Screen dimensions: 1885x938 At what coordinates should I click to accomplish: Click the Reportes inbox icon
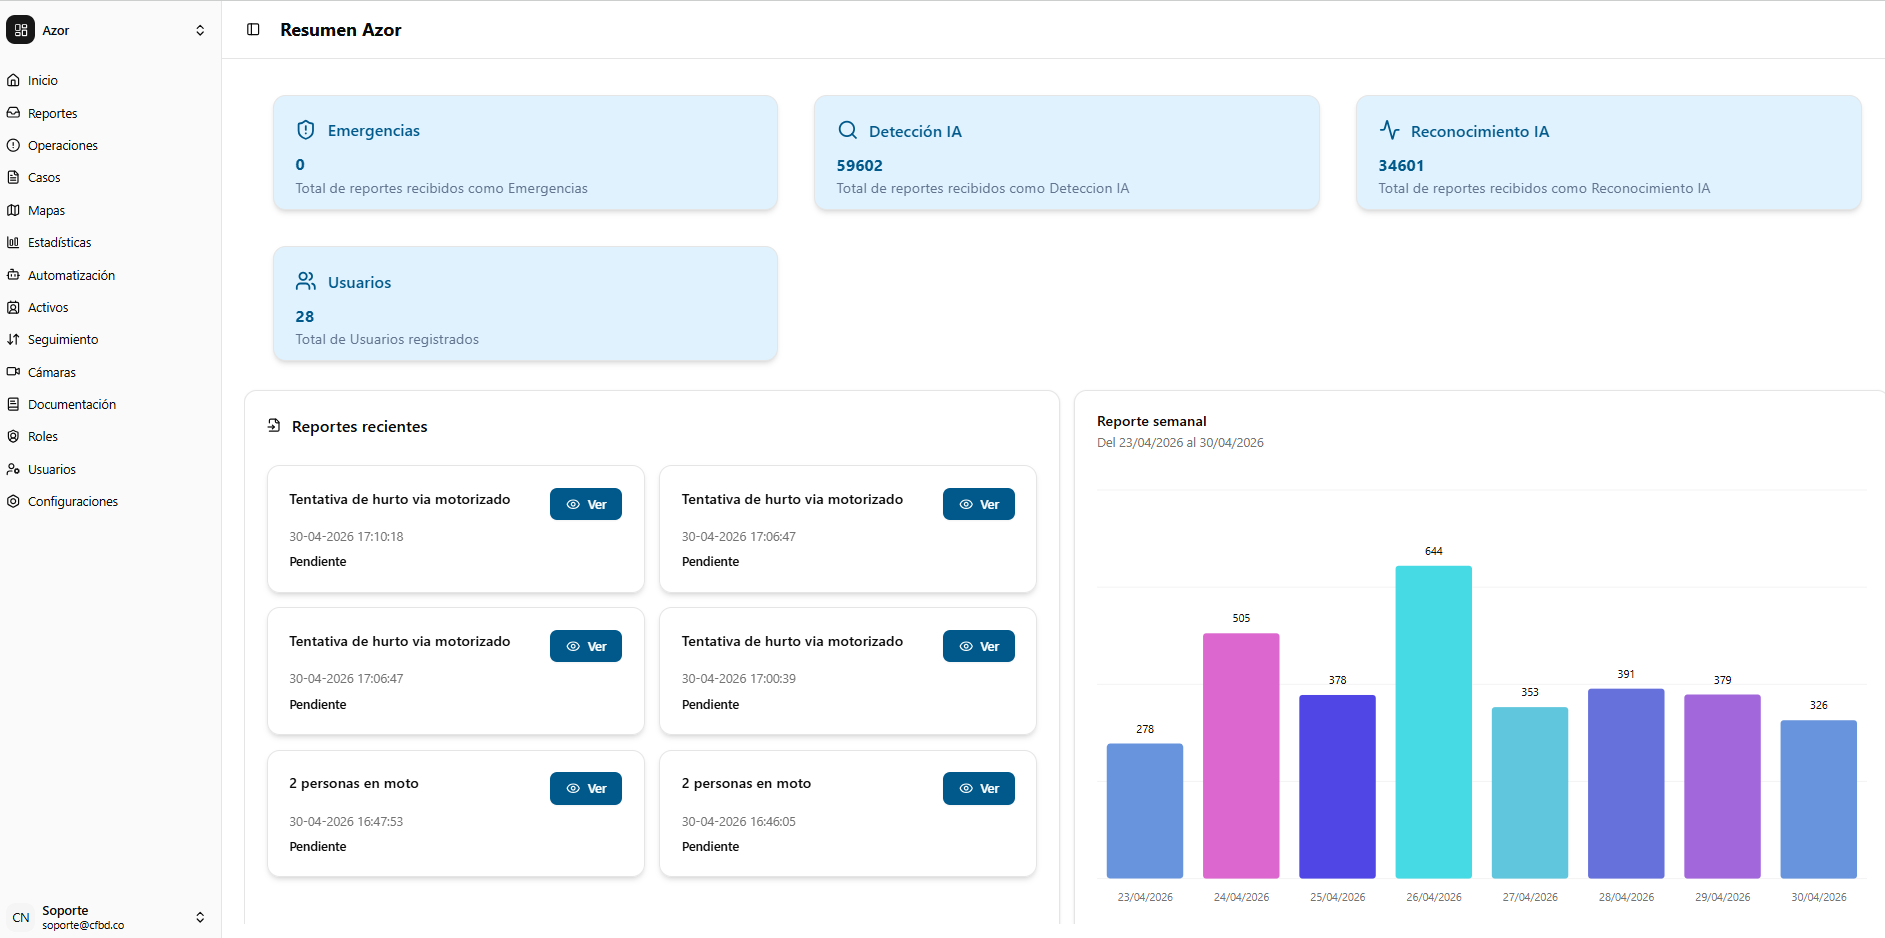pos(13,113)
